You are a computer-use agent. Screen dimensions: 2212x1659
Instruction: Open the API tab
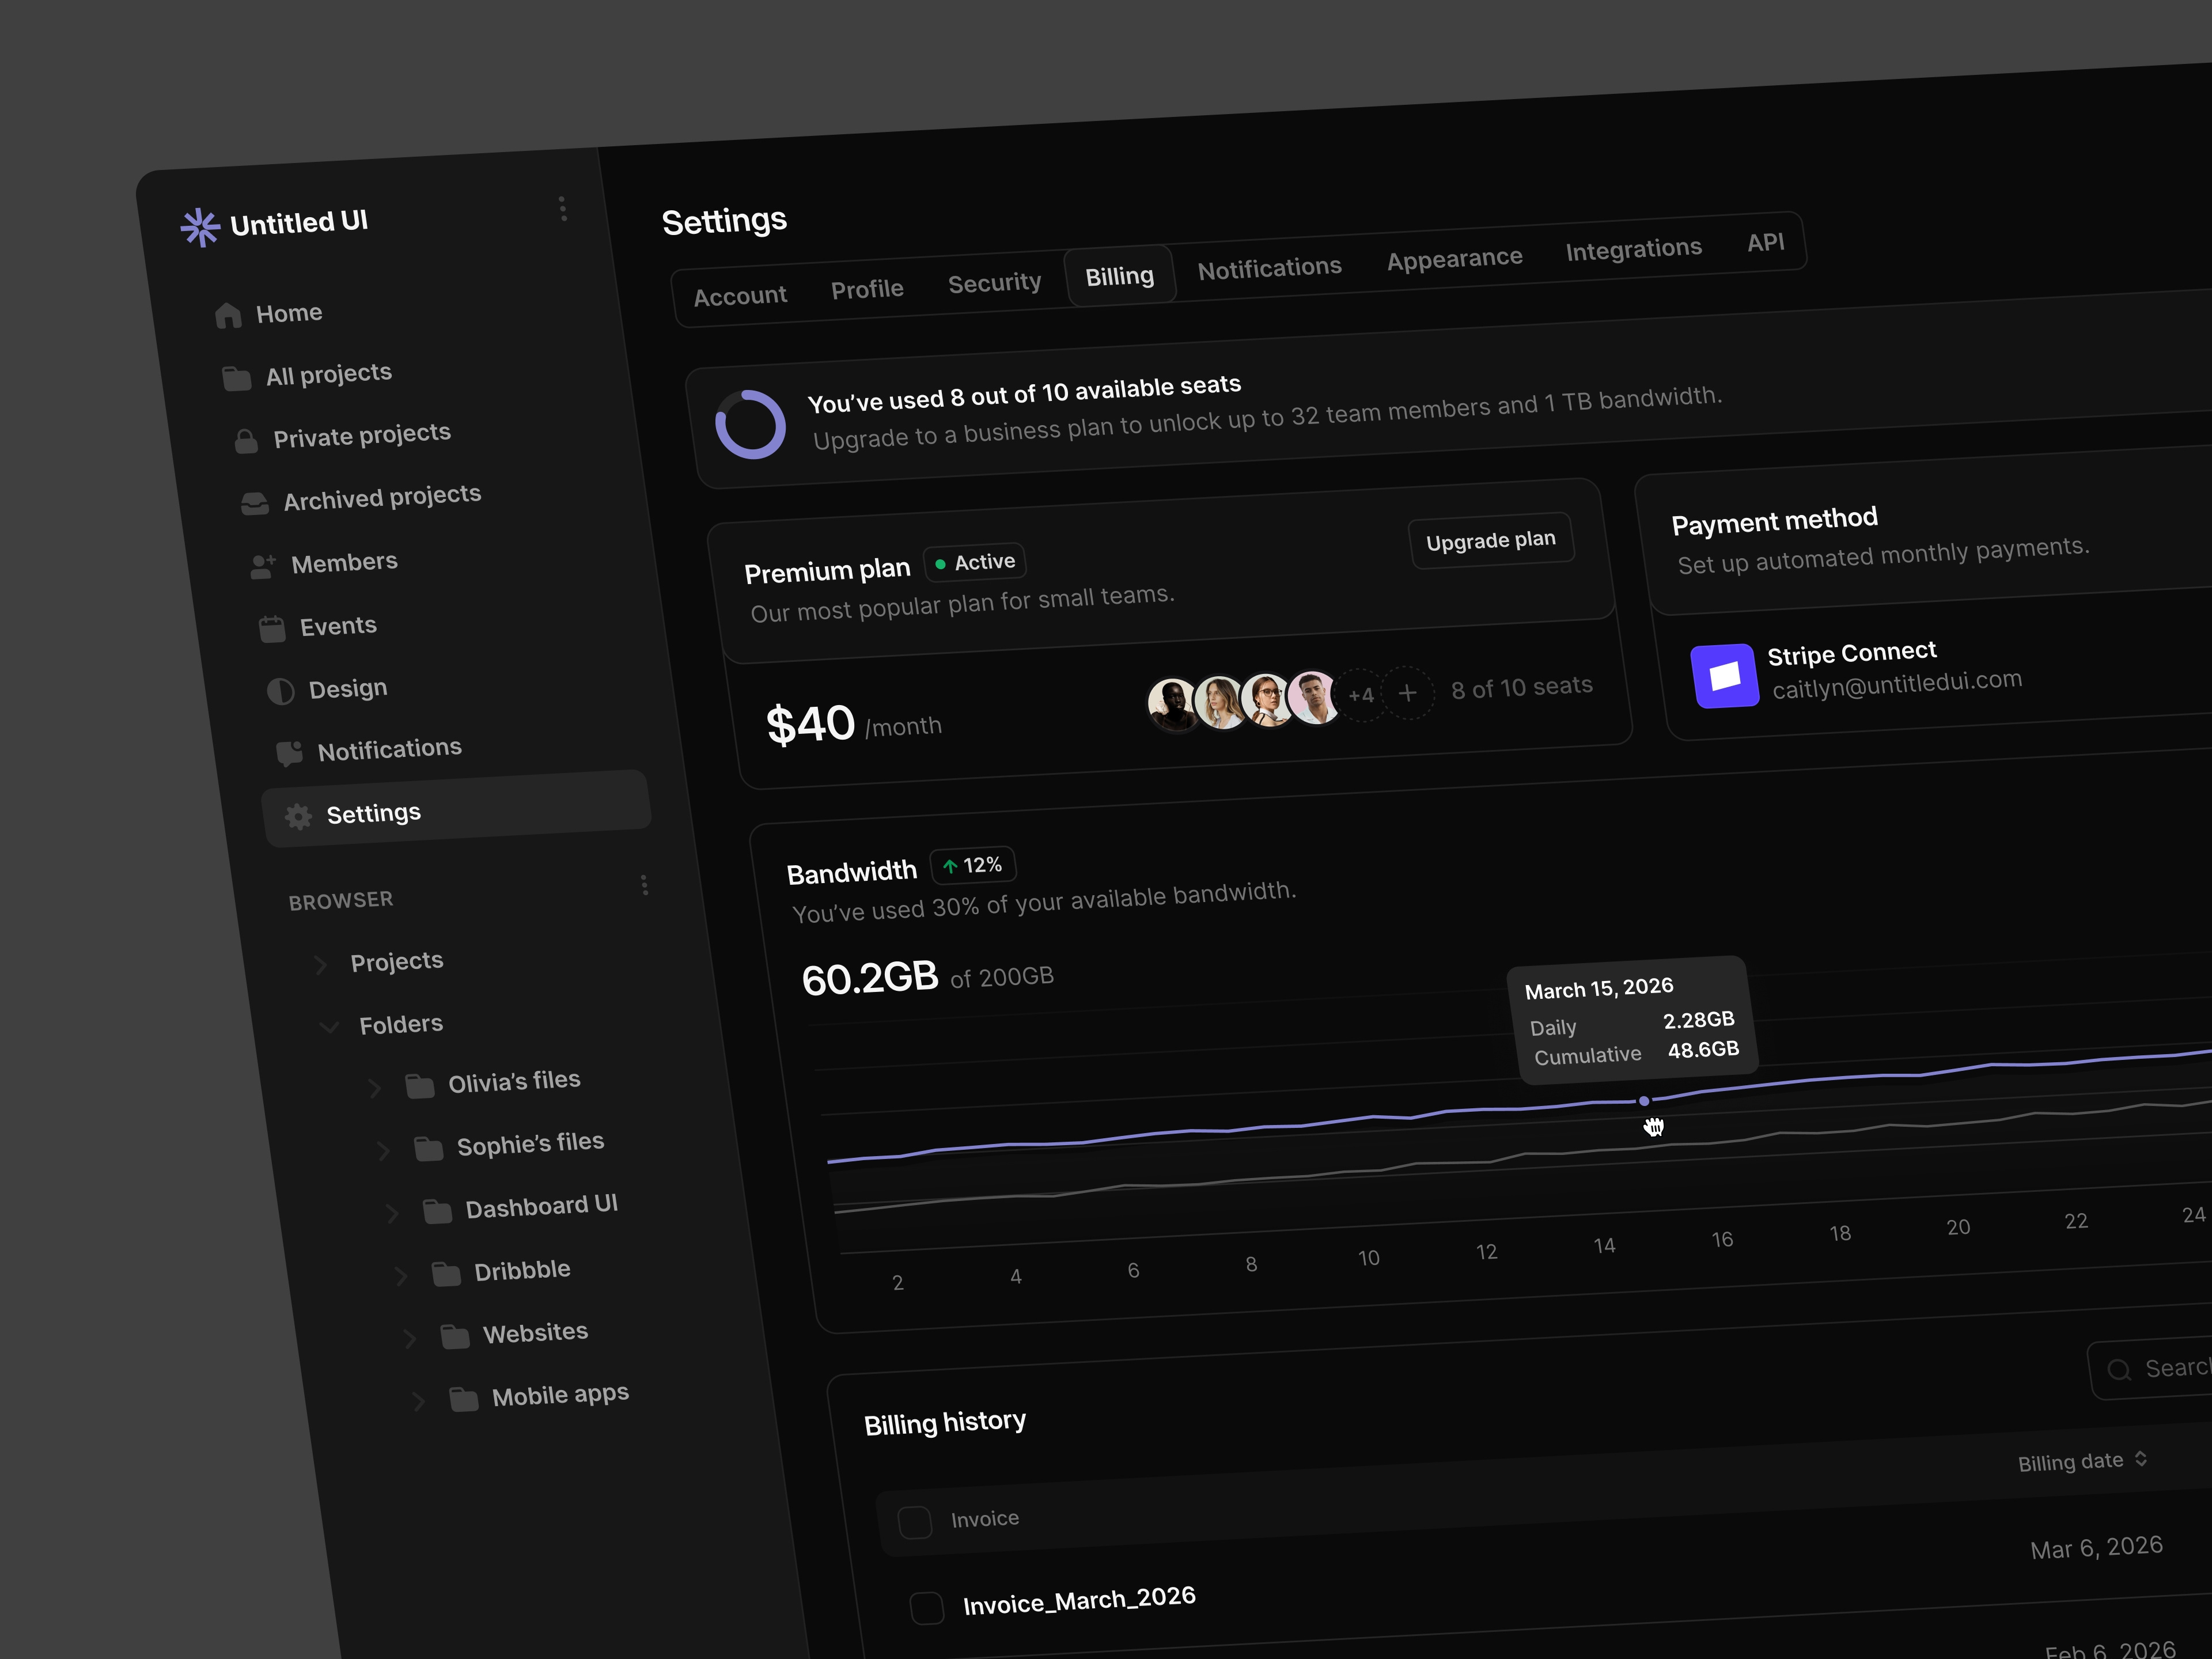point(1765,242)
